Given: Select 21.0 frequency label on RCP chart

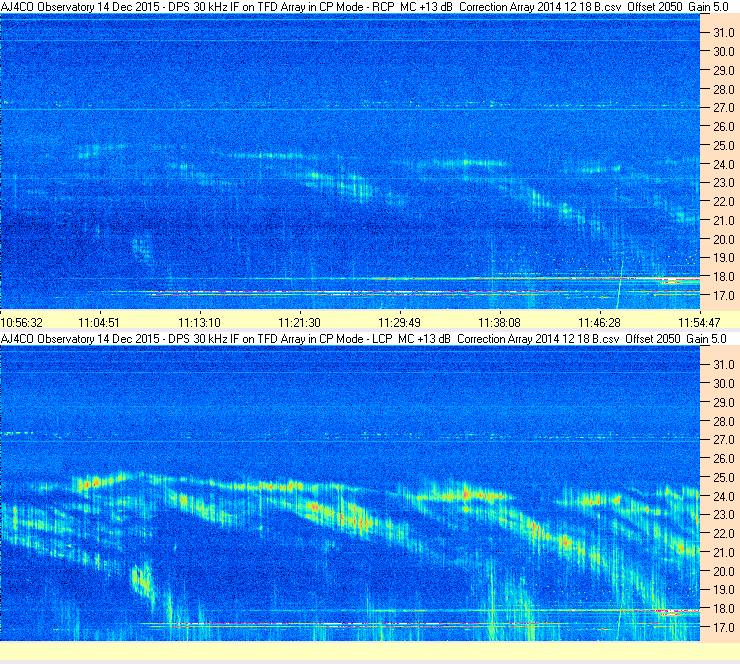Looking at the screenshot, I should pyautogui.click(x=724, y=221).
